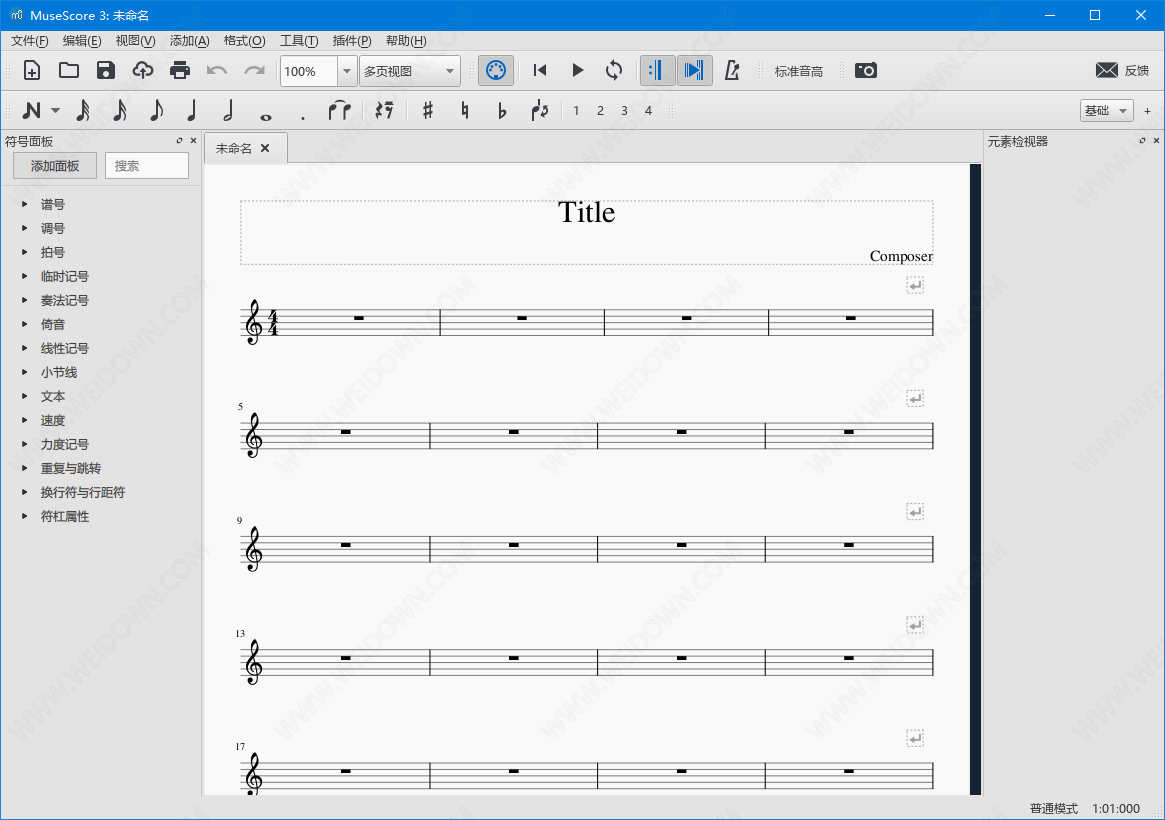Rewind playback to start

[540, 71]
